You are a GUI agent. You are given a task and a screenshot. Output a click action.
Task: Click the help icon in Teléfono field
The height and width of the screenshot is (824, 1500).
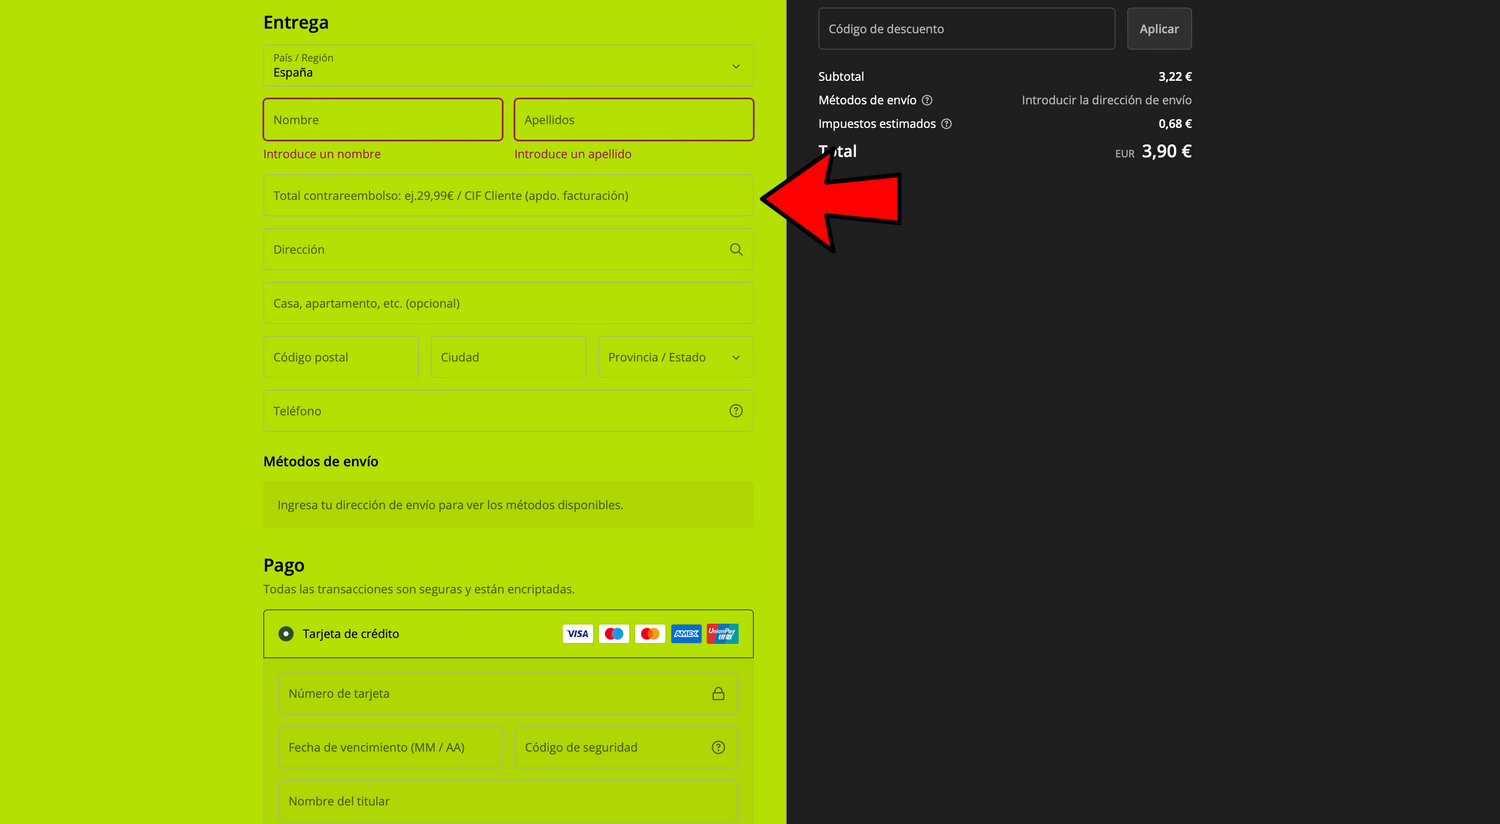736,411
